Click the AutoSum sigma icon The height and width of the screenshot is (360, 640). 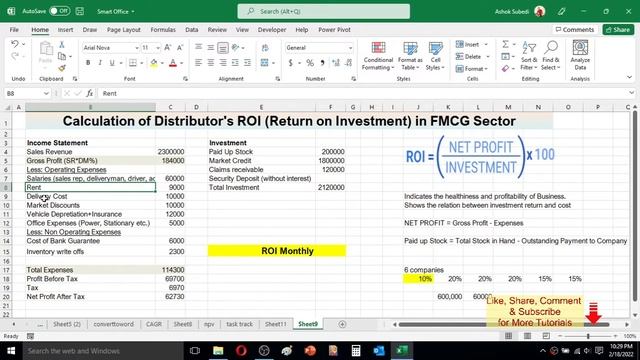[x=505, y=44]
